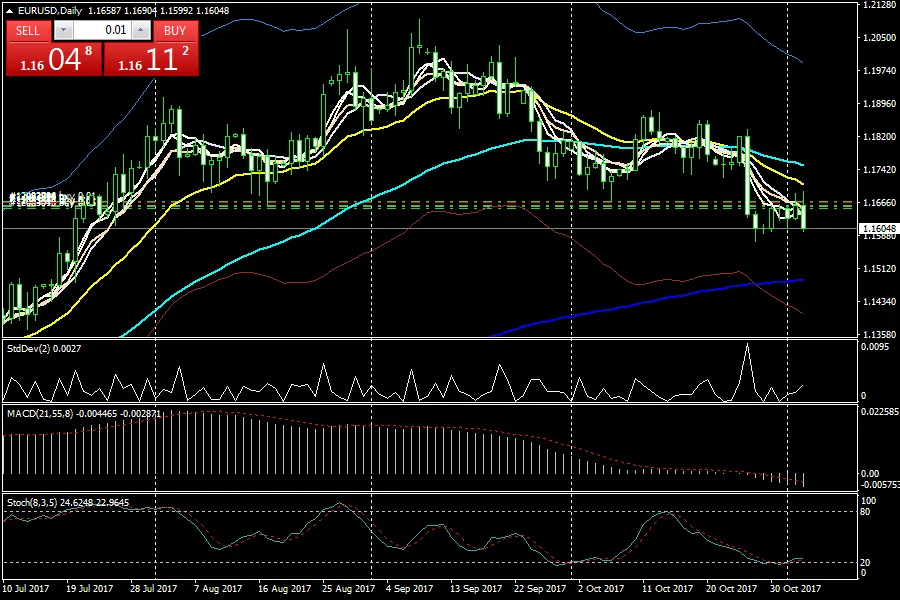900x600 pixels.
Task: Click the 0.022585 MACD scale value
Action: pyautogui.click(x=880, y=412)
